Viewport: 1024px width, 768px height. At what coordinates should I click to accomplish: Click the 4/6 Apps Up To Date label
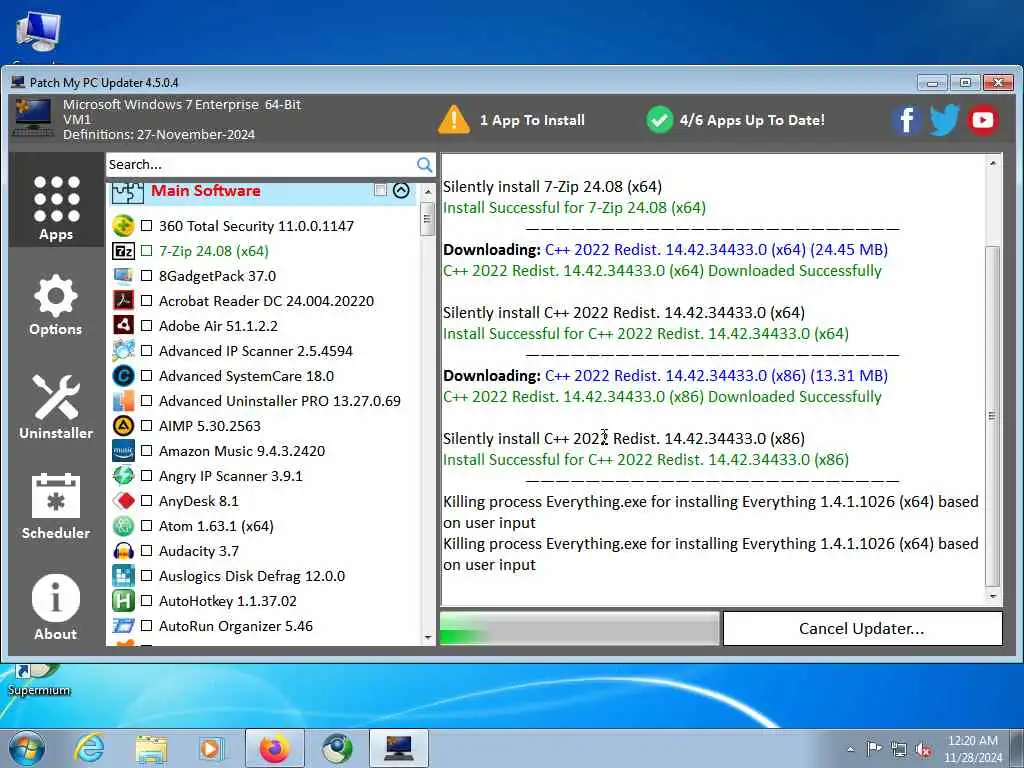pos(752,120)
